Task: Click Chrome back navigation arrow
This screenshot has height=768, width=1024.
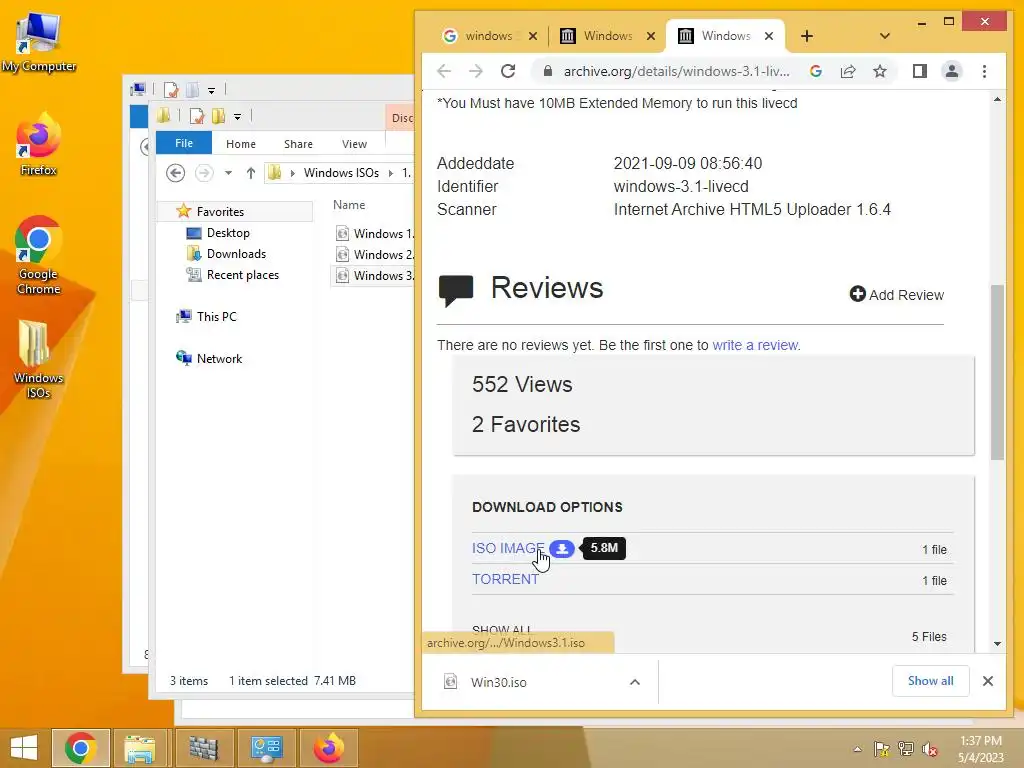Action: tap(444, 71)
